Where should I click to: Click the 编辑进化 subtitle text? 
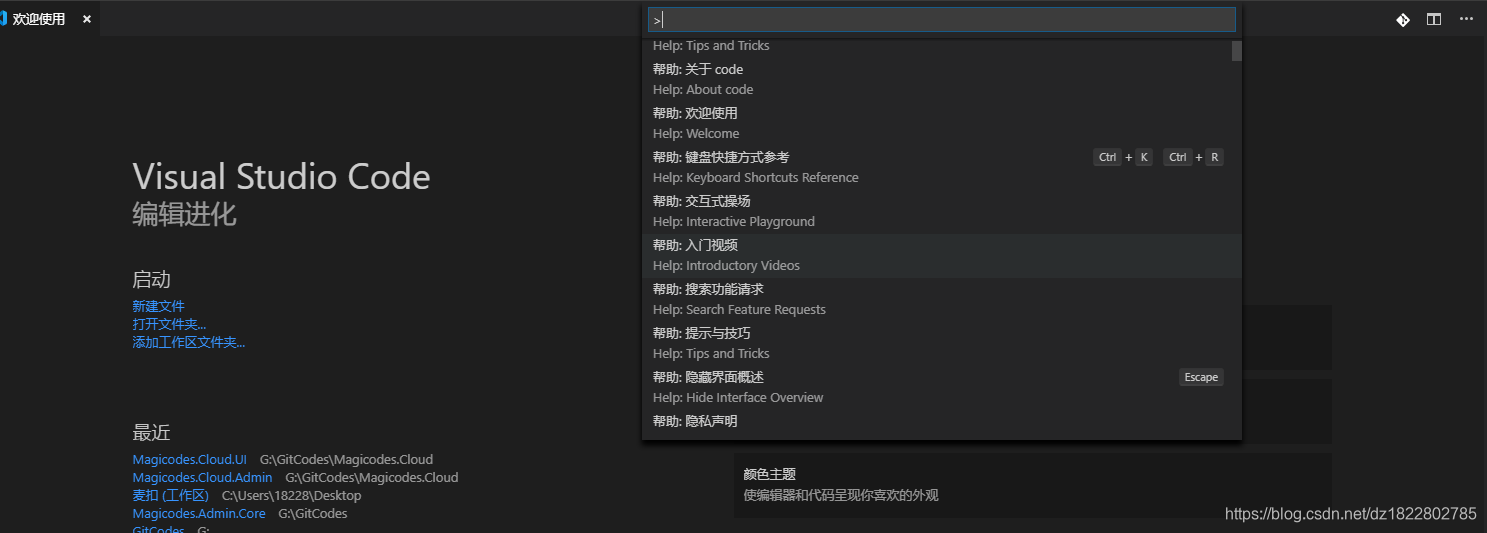click(184, 214)
